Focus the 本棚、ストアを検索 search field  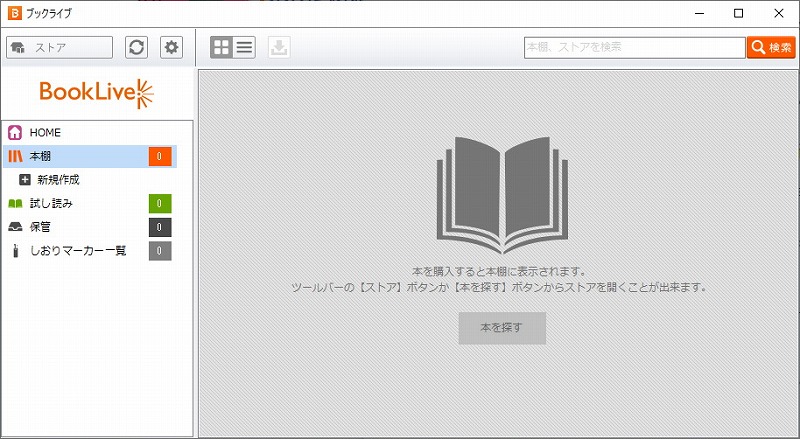point(635,47)
